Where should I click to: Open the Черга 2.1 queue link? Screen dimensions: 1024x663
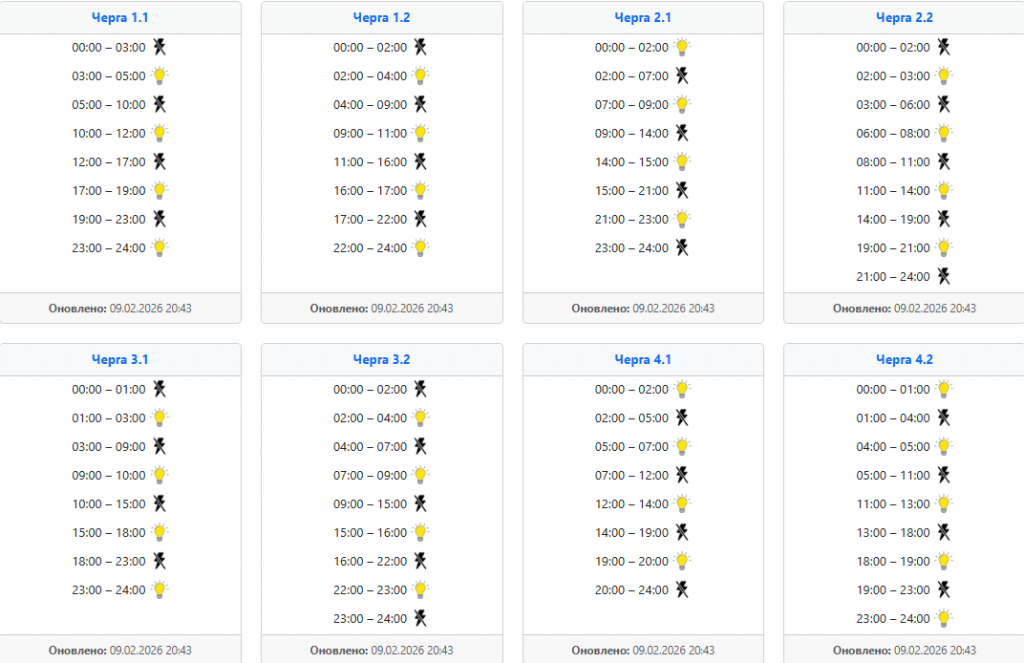643,18
